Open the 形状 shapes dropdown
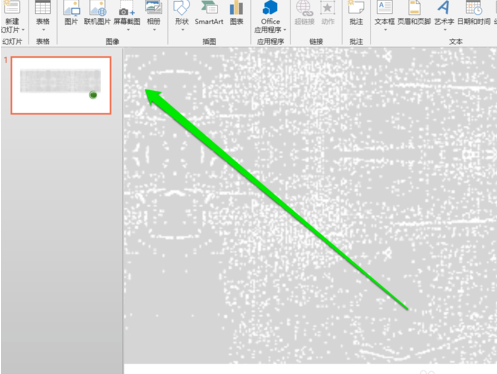Screen dimensions: 497x374 coord(182,30)
